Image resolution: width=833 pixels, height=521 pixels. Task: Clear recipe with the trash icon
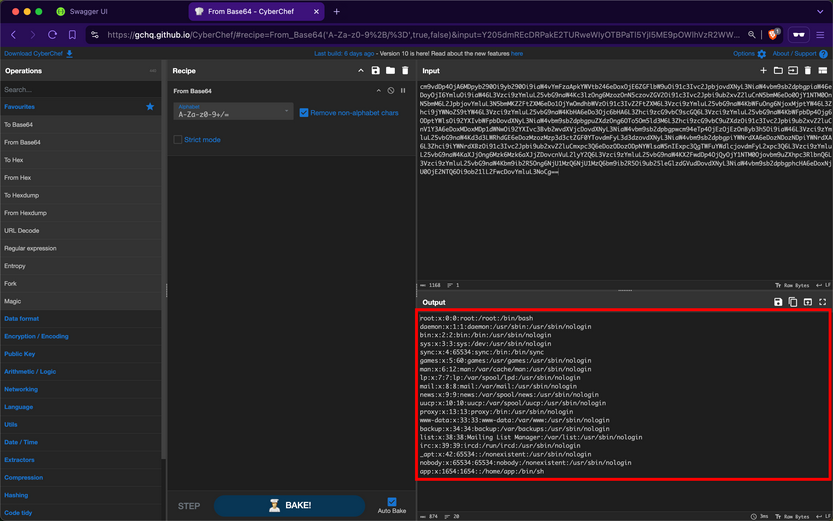coord(405,71)
